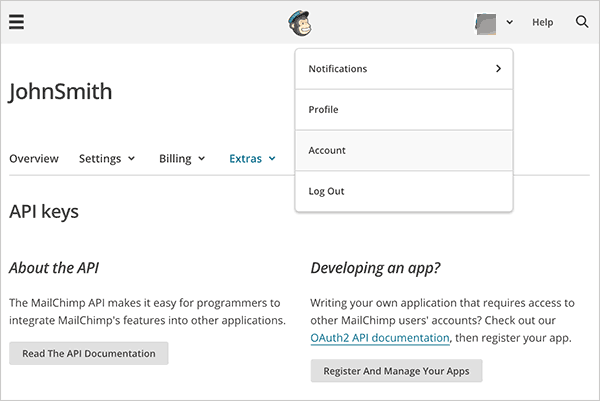Expand the Billing tab dropdown
The width and height of the screenshot is (600, 401).
pos(182,158)
